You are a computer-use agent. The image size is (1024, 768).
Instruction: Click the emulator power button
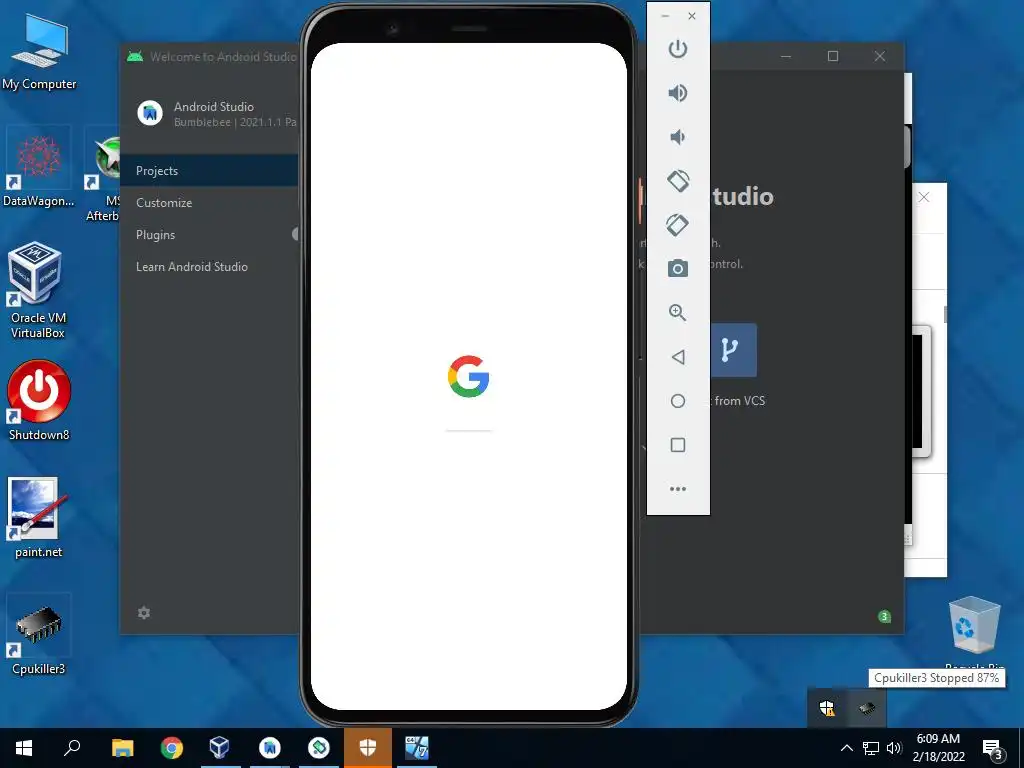point(678,49)
